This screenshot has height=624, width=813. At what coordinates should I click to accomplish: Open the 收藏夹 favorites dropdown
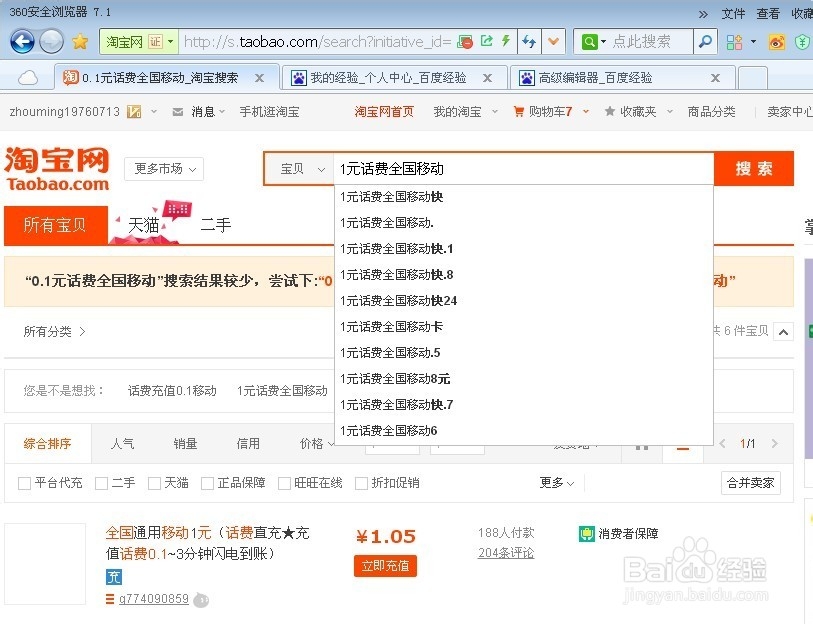click(638, 112)
